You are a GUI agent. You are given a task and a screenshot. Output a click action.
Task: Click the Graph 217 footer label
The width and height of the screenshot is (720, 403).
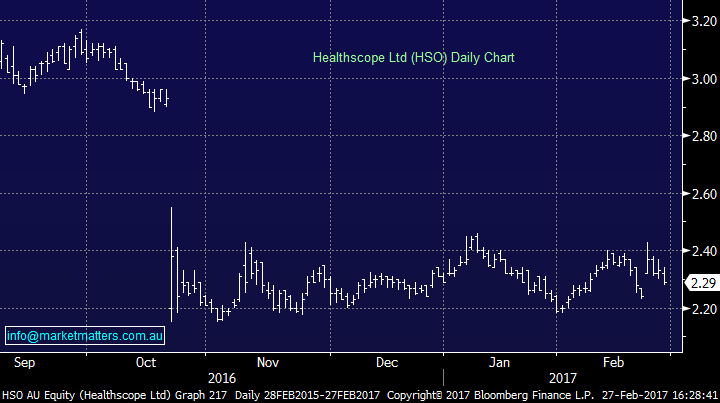coord(201,395)
